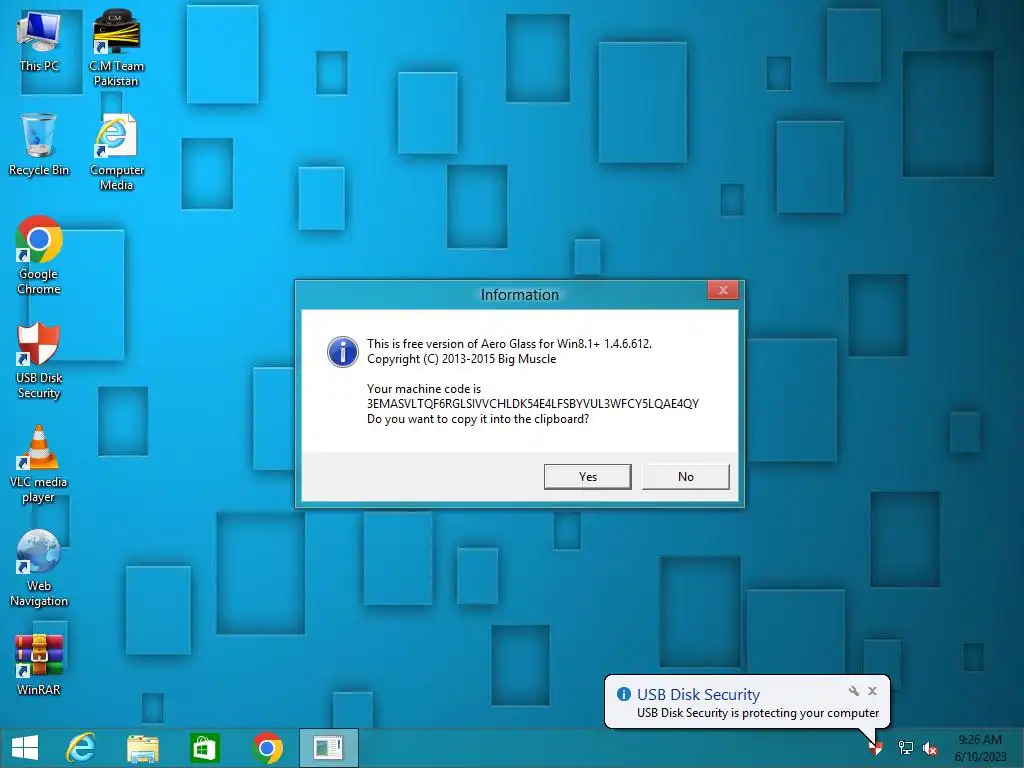
Task: Open Computer Media shortcut
Action: click(x=116, y=152)
